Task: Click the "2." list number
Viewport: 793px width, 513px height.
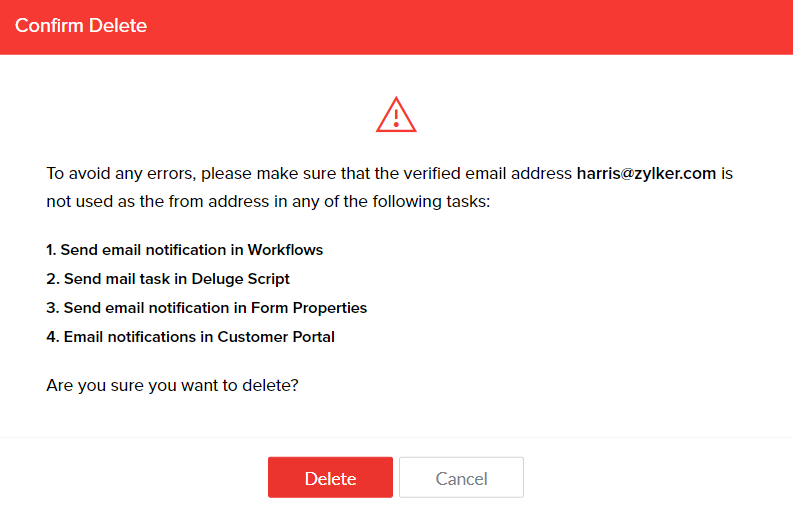Action: (x=52, y=279)
